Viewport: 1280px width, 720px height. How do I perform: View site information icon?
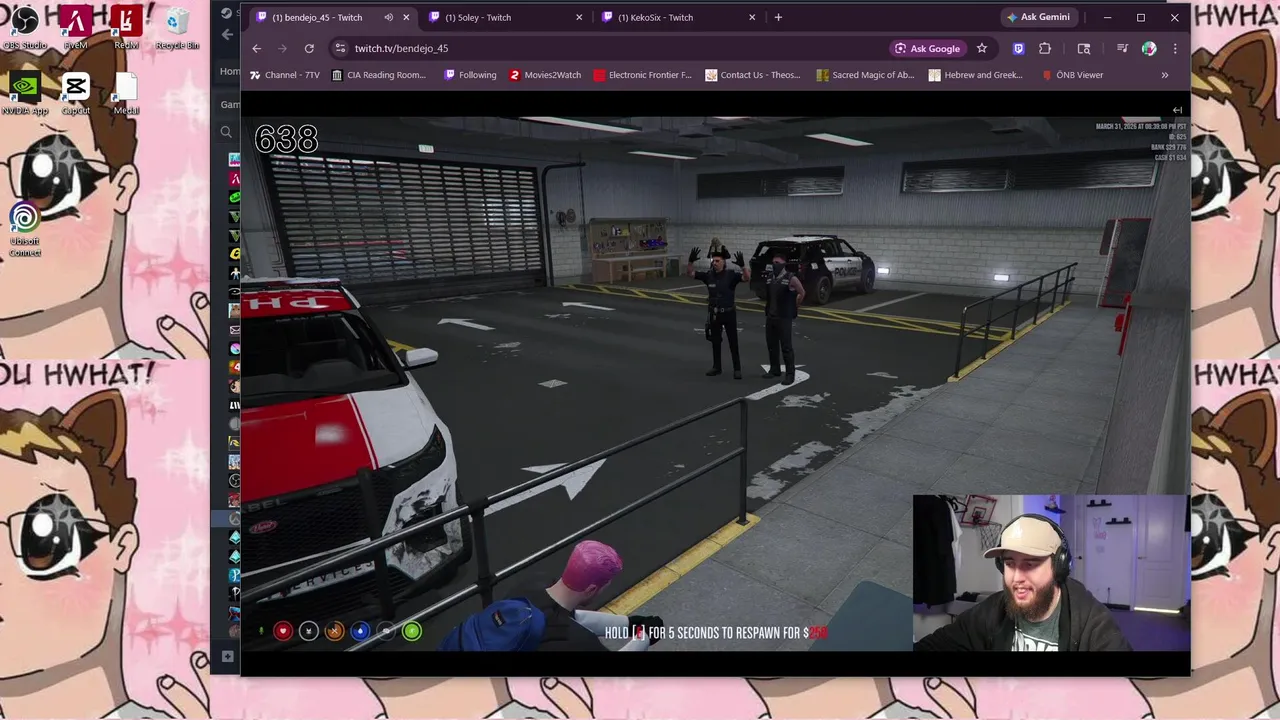[340, 48]
